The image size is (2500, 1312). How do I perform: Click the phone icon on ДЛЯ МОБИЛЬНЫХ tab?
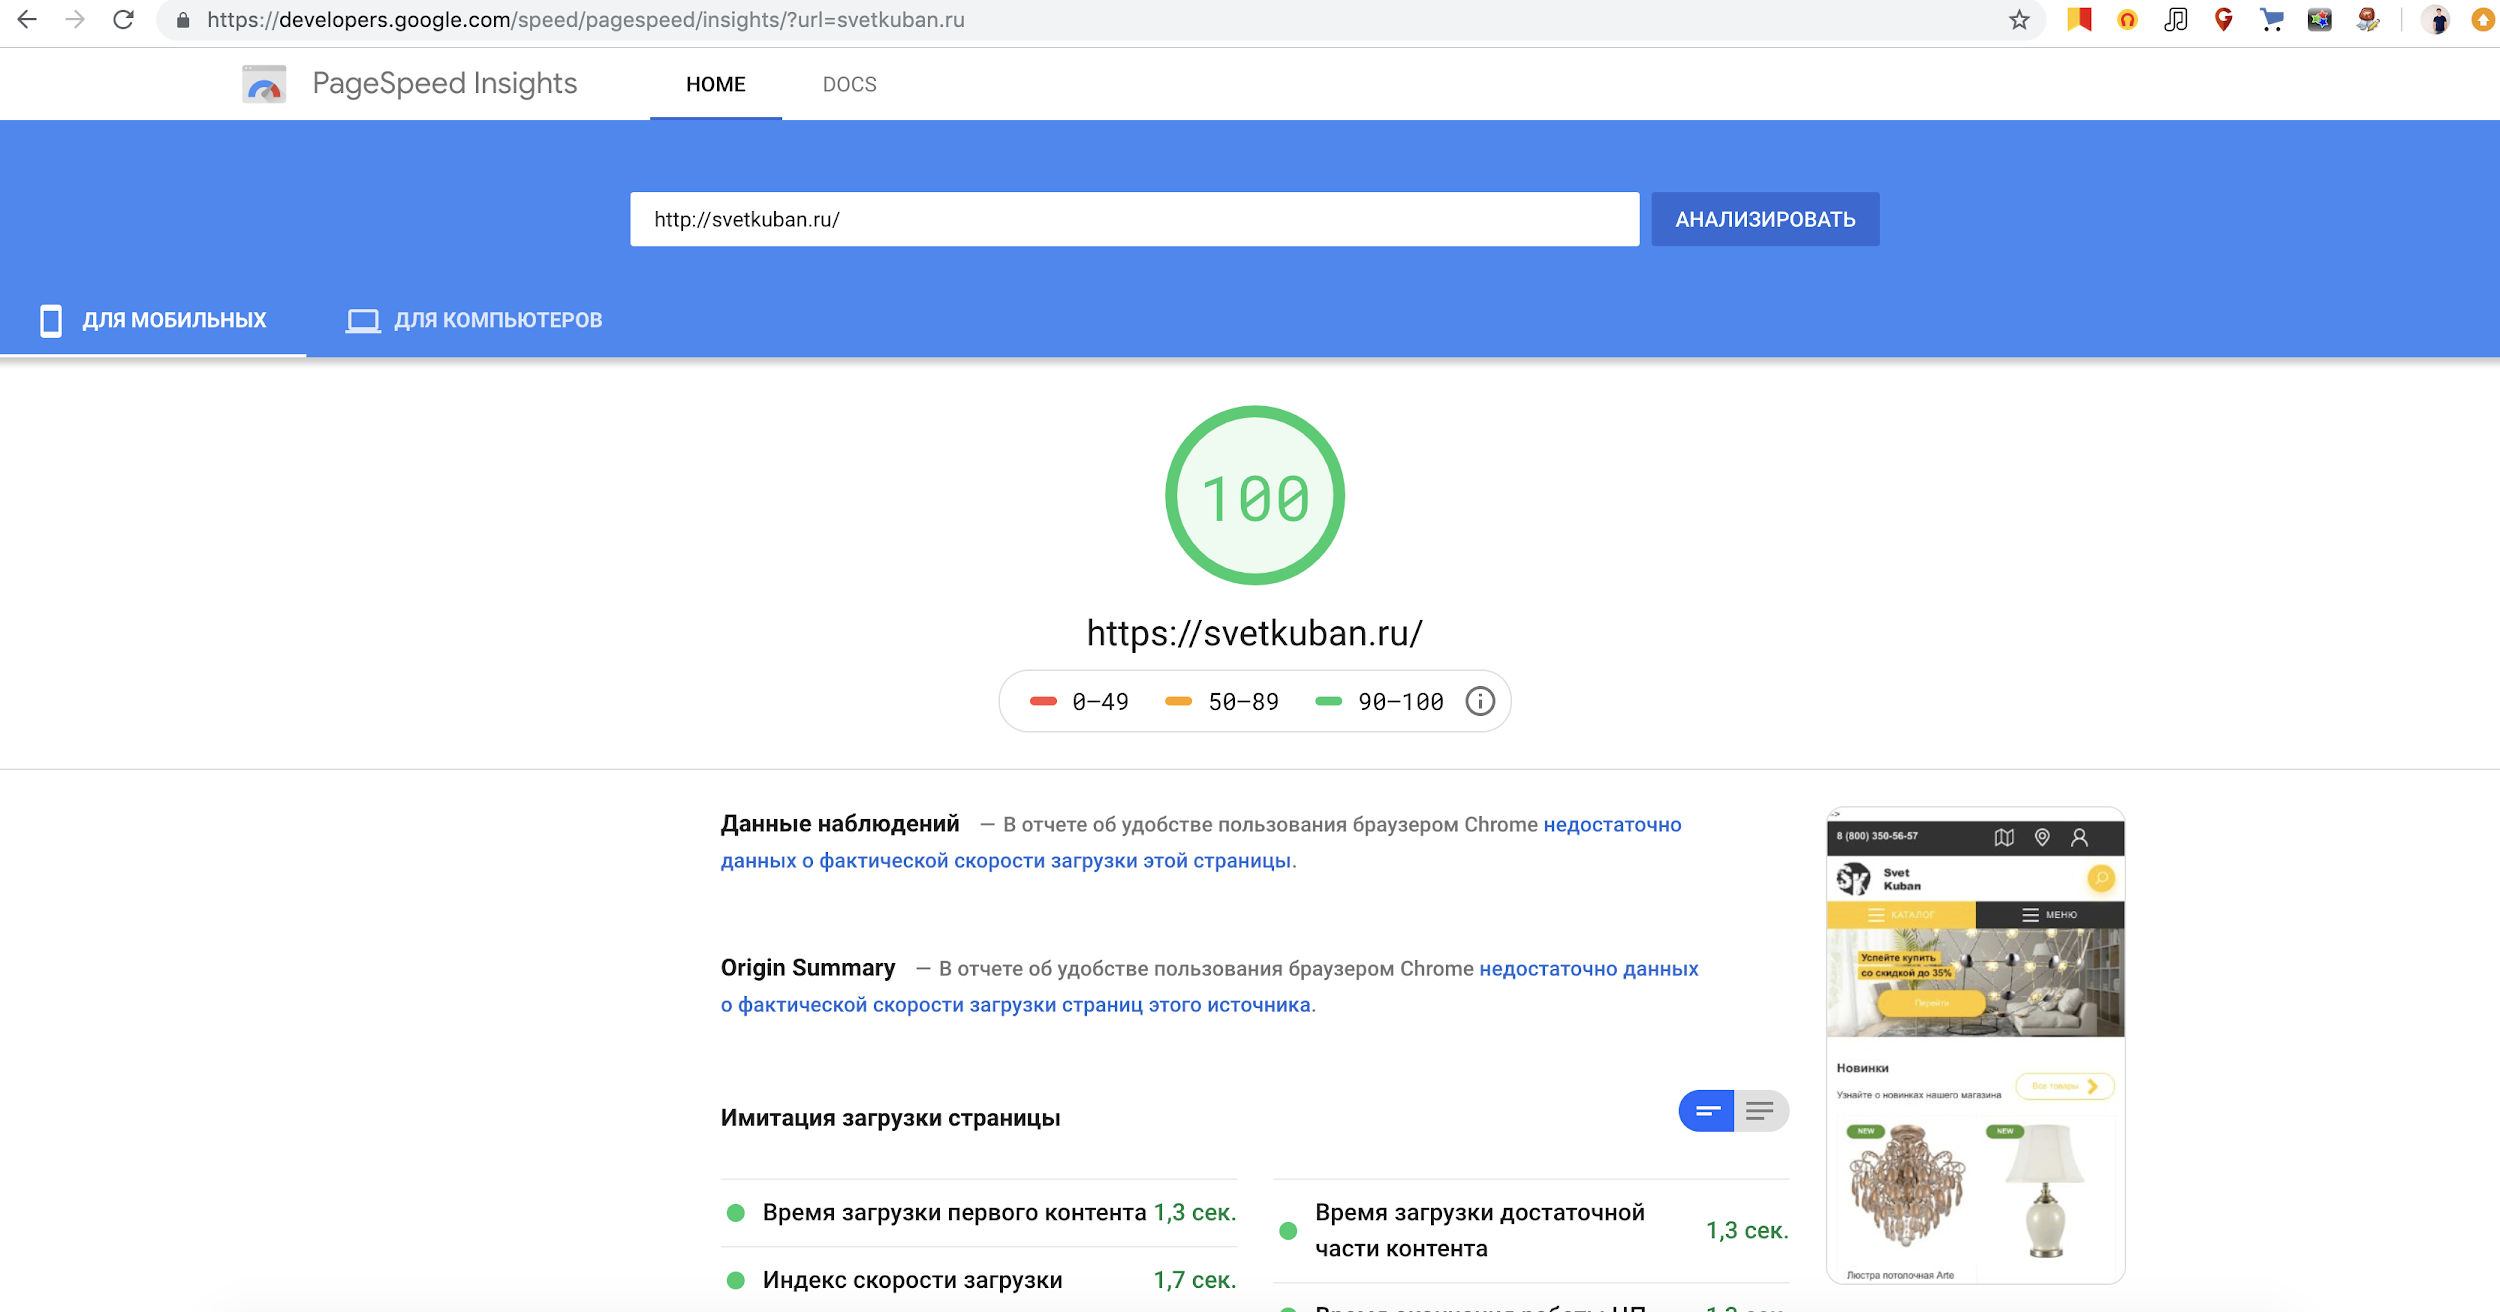(51, 319)
